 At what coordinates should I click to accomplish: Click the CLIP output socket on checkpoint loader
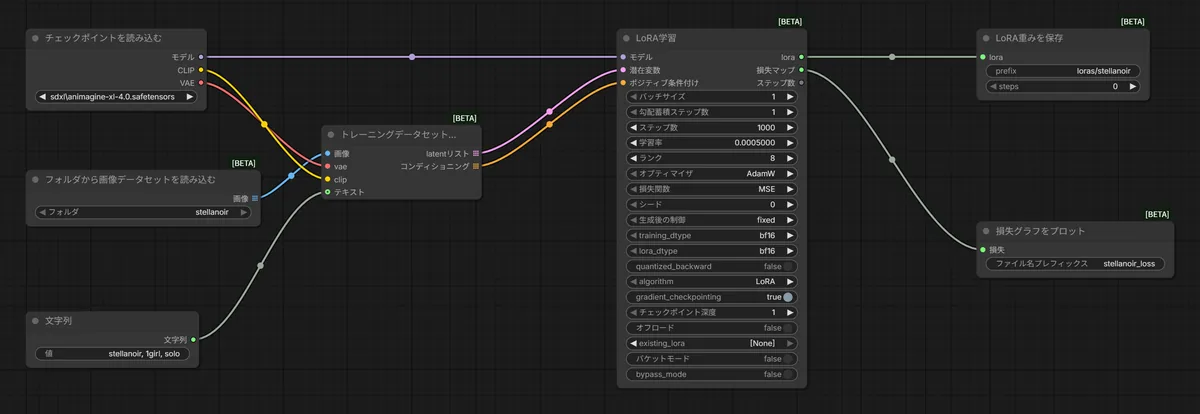pos(201,70)
